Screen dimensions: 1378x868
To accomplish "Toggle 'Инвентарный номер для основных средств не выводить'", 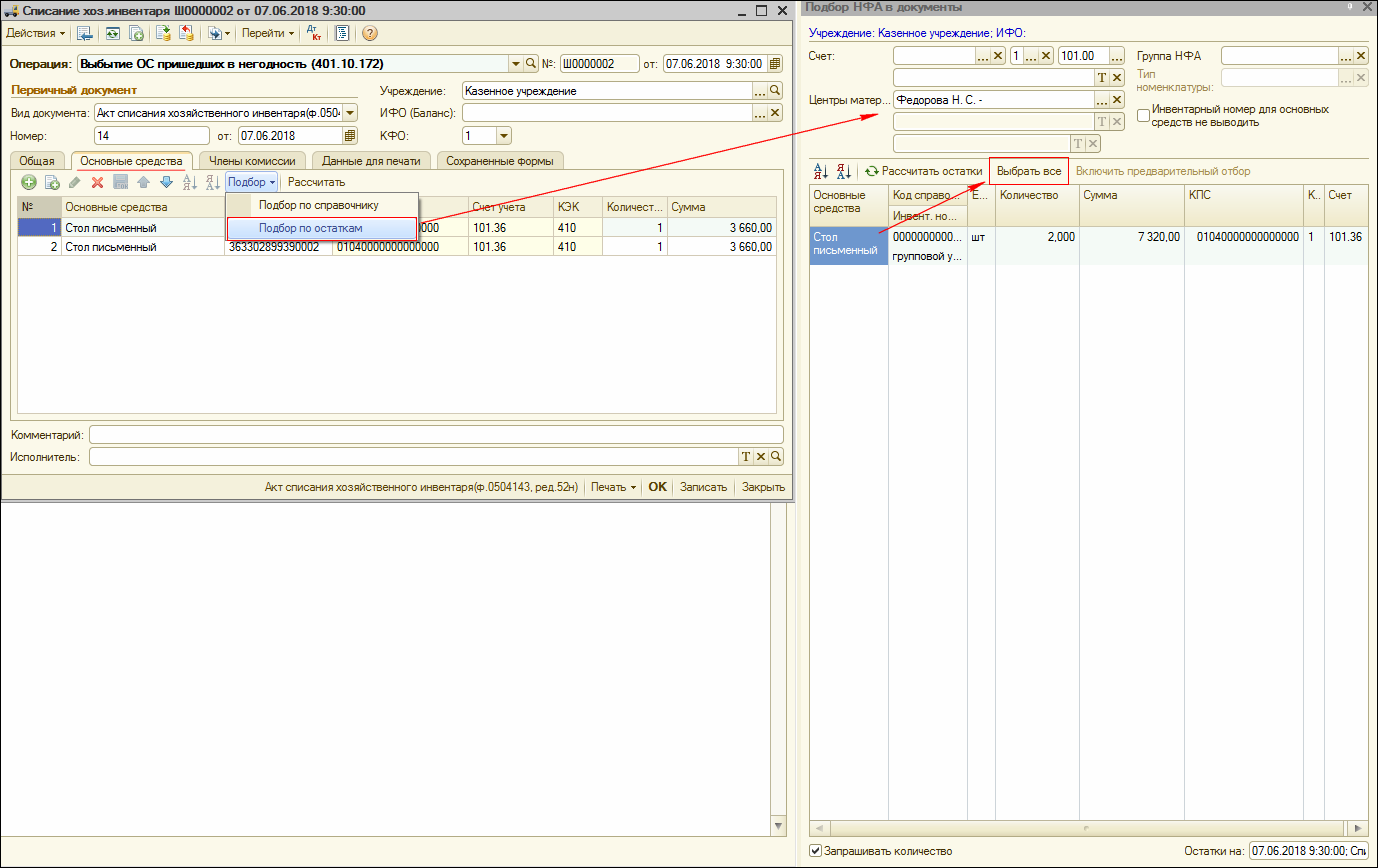I will pyautogui.click(x=1145, y=116).
